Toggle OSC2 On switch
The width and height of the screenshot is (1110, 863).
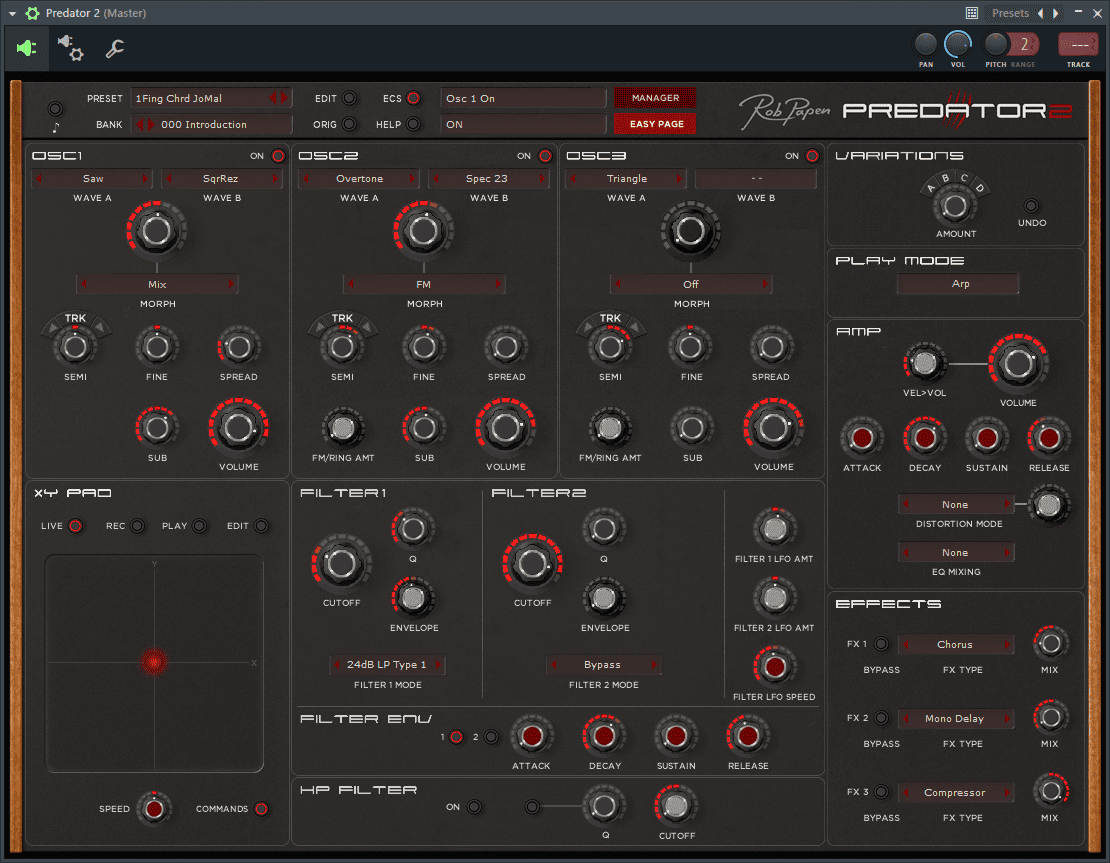pos(545,156)
